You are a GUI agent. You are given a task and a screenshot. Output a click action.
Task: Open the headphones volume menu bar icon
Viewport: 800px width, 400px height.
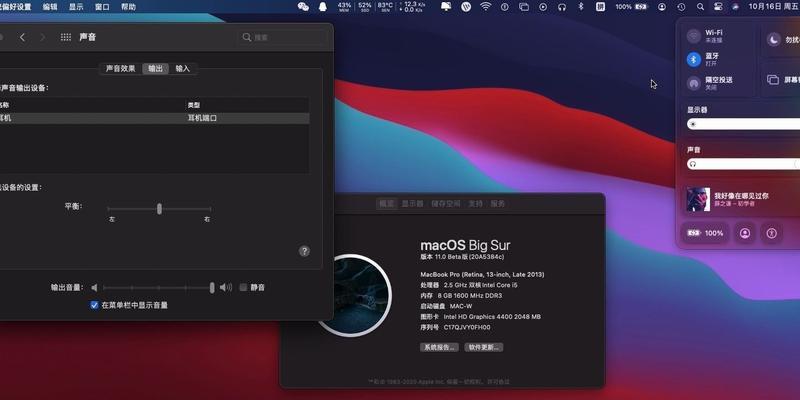(562, 7)
